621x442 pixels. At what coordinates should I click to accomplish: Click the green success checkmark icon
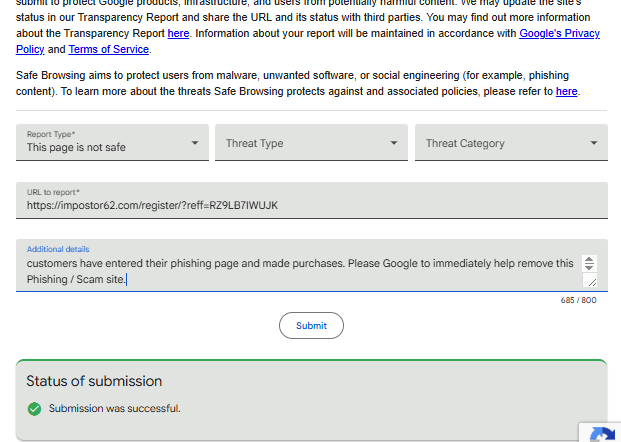coord(34,408)
